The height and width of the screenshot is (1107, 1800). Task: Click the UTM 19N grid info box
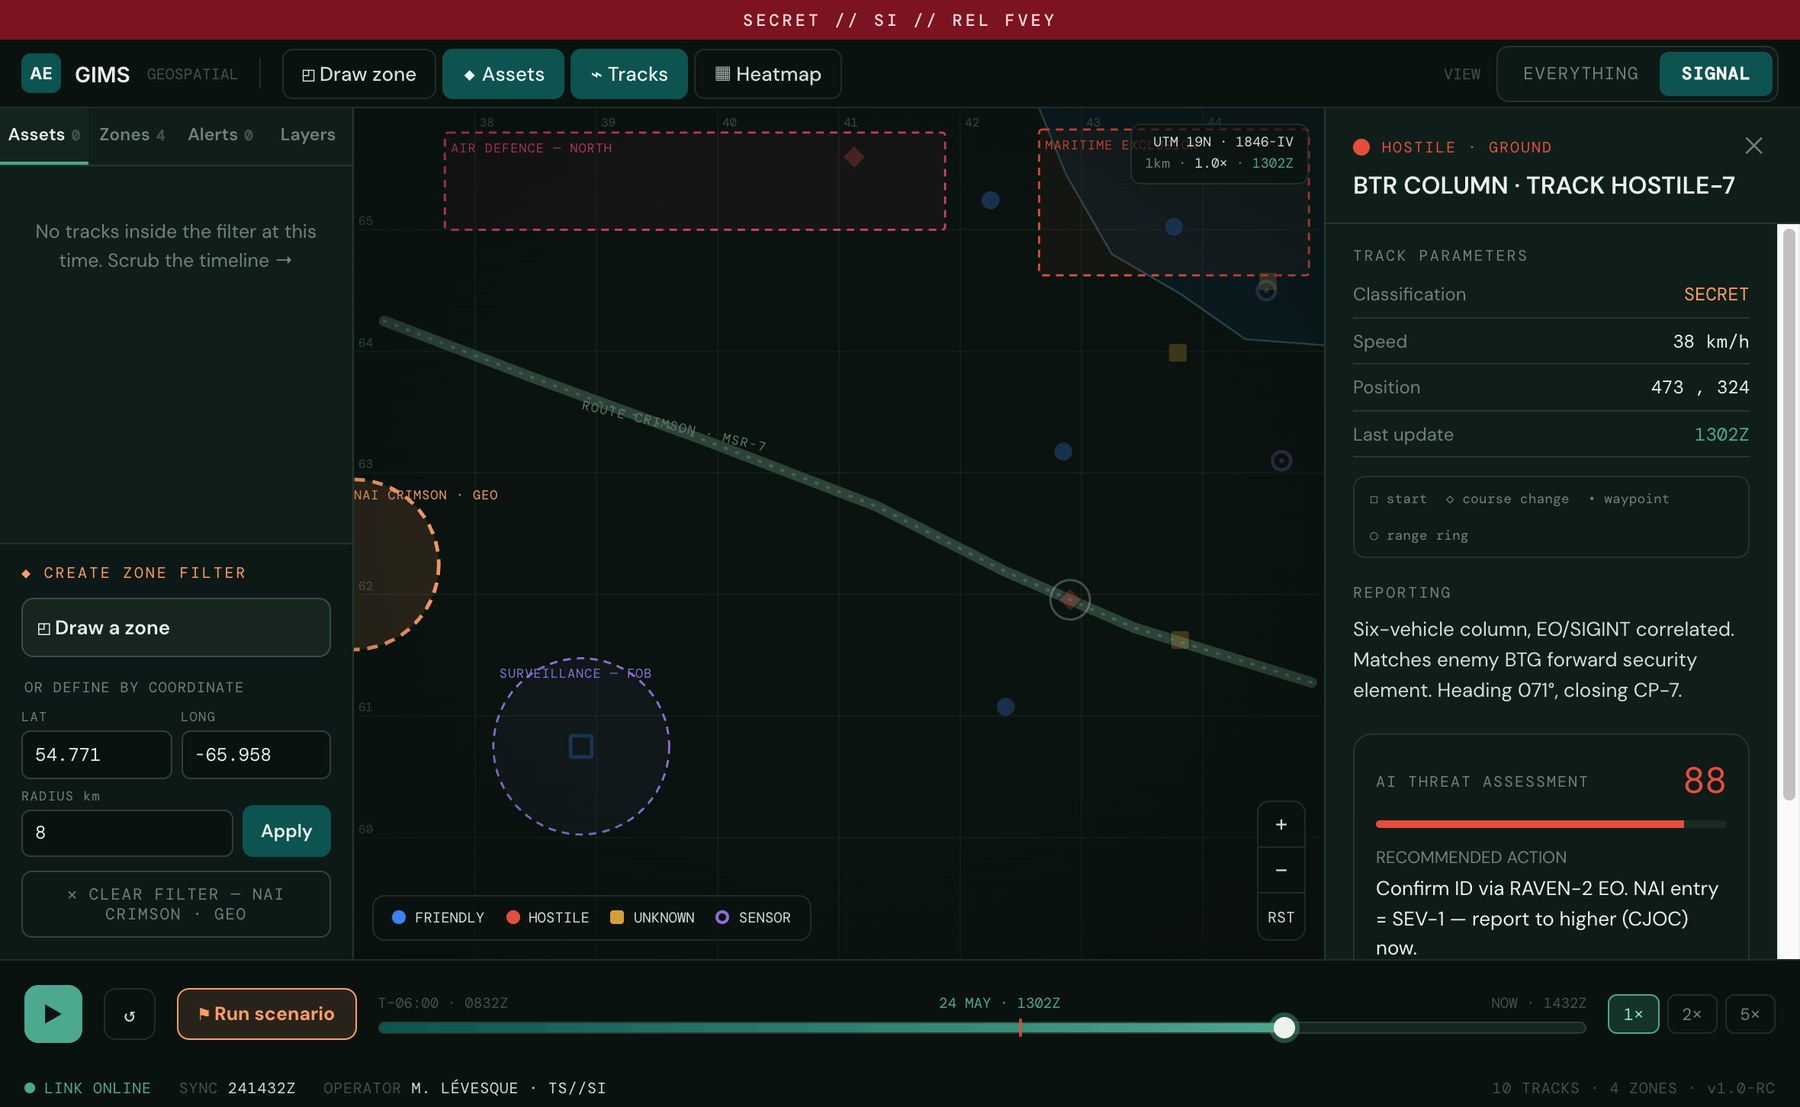coord(1221,153)
